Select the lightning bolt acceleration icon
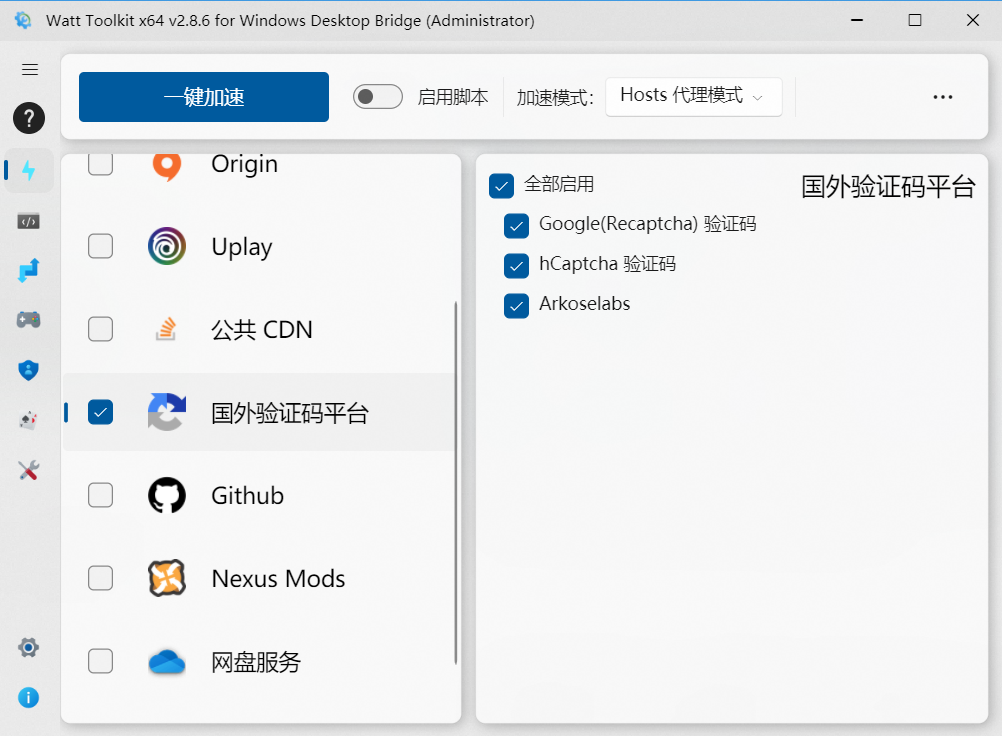Image resolution: width=1002 pixels, height=736 pixels. (x=29, y=170)
